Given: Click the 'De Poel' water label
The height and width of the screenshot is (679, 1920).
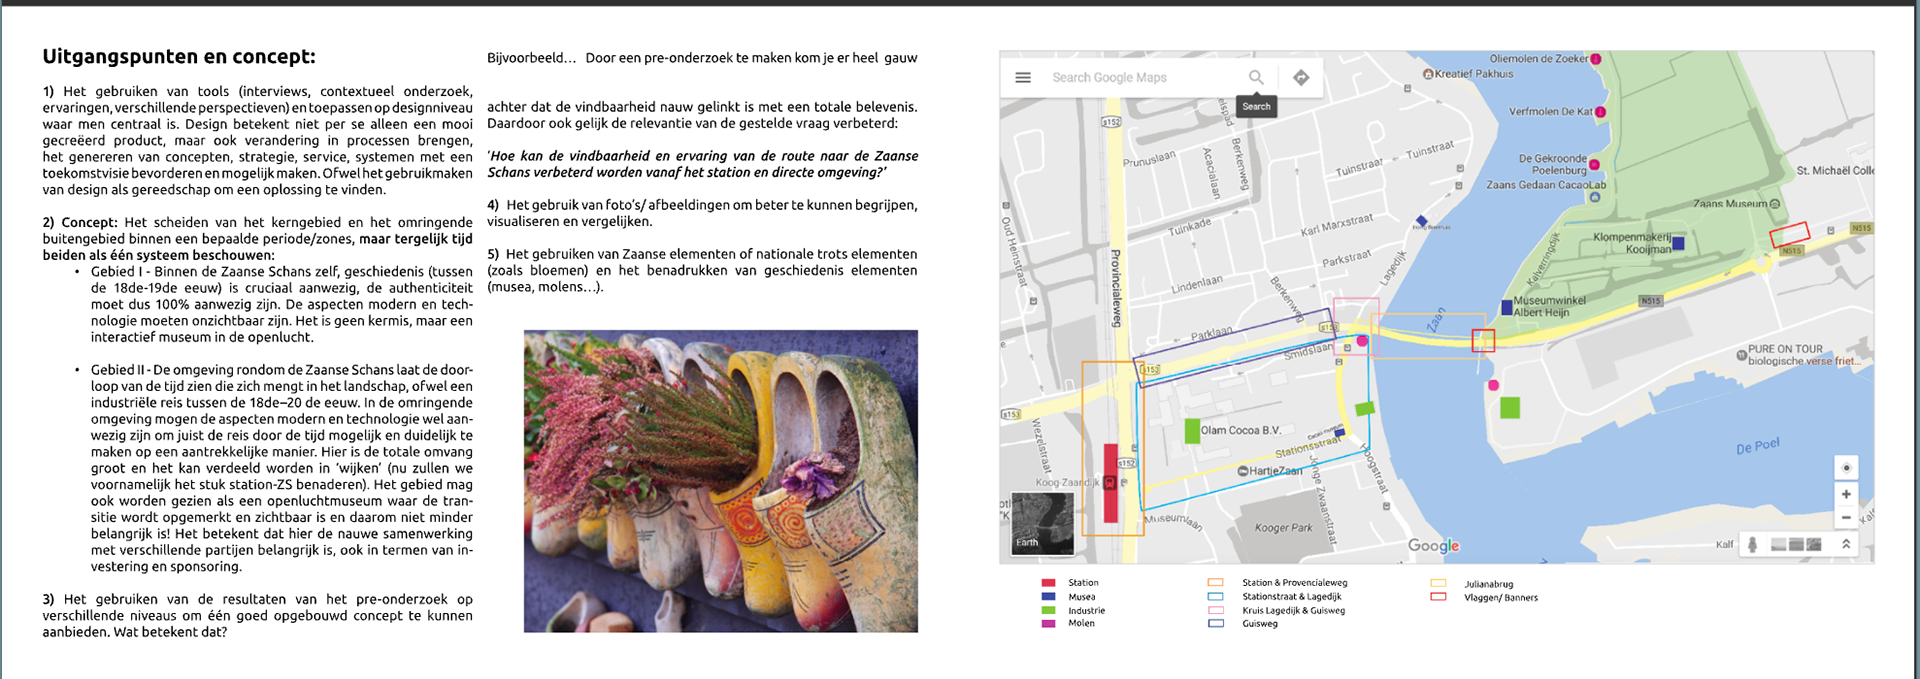Looking at the screenshot, I should click(x=1758, y=446).
